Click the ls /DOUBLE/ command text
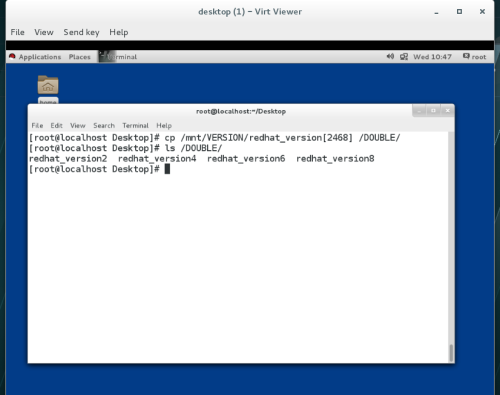 click(x=193, y=148)
